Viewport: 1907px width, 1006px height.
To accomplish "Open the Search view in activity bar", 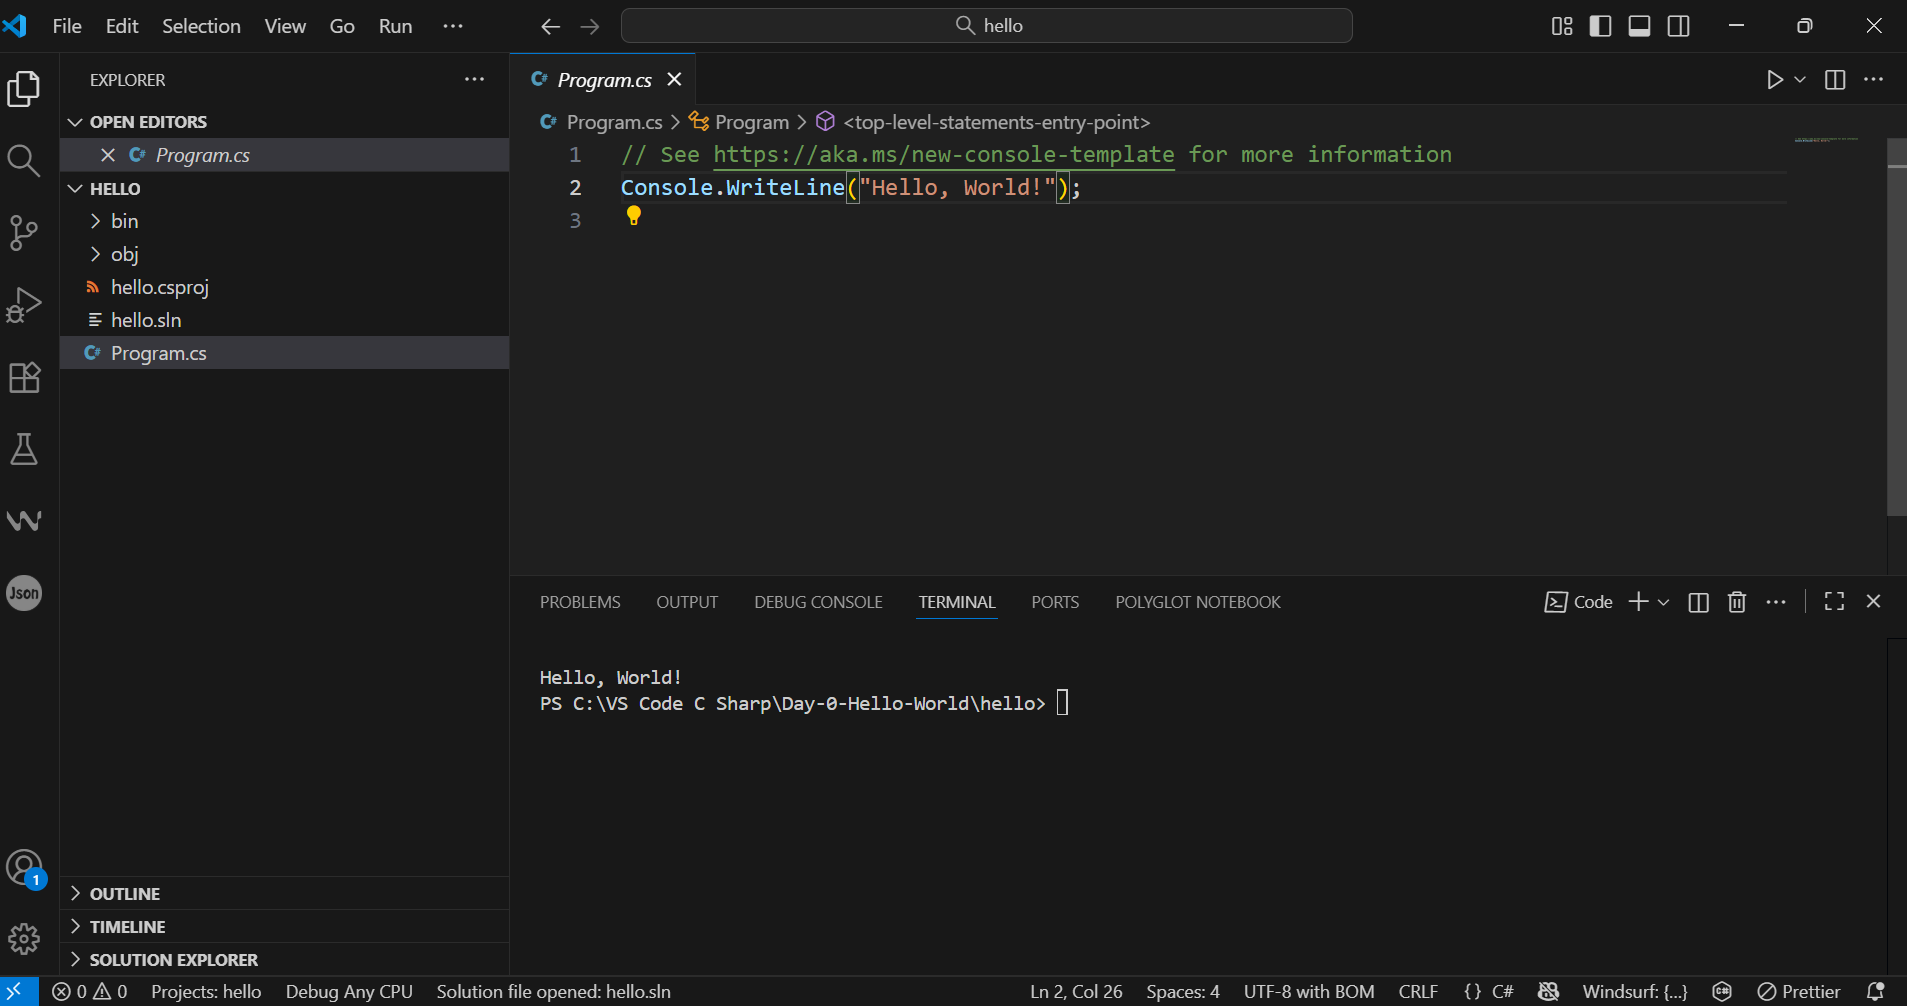I will pos(23,161).
